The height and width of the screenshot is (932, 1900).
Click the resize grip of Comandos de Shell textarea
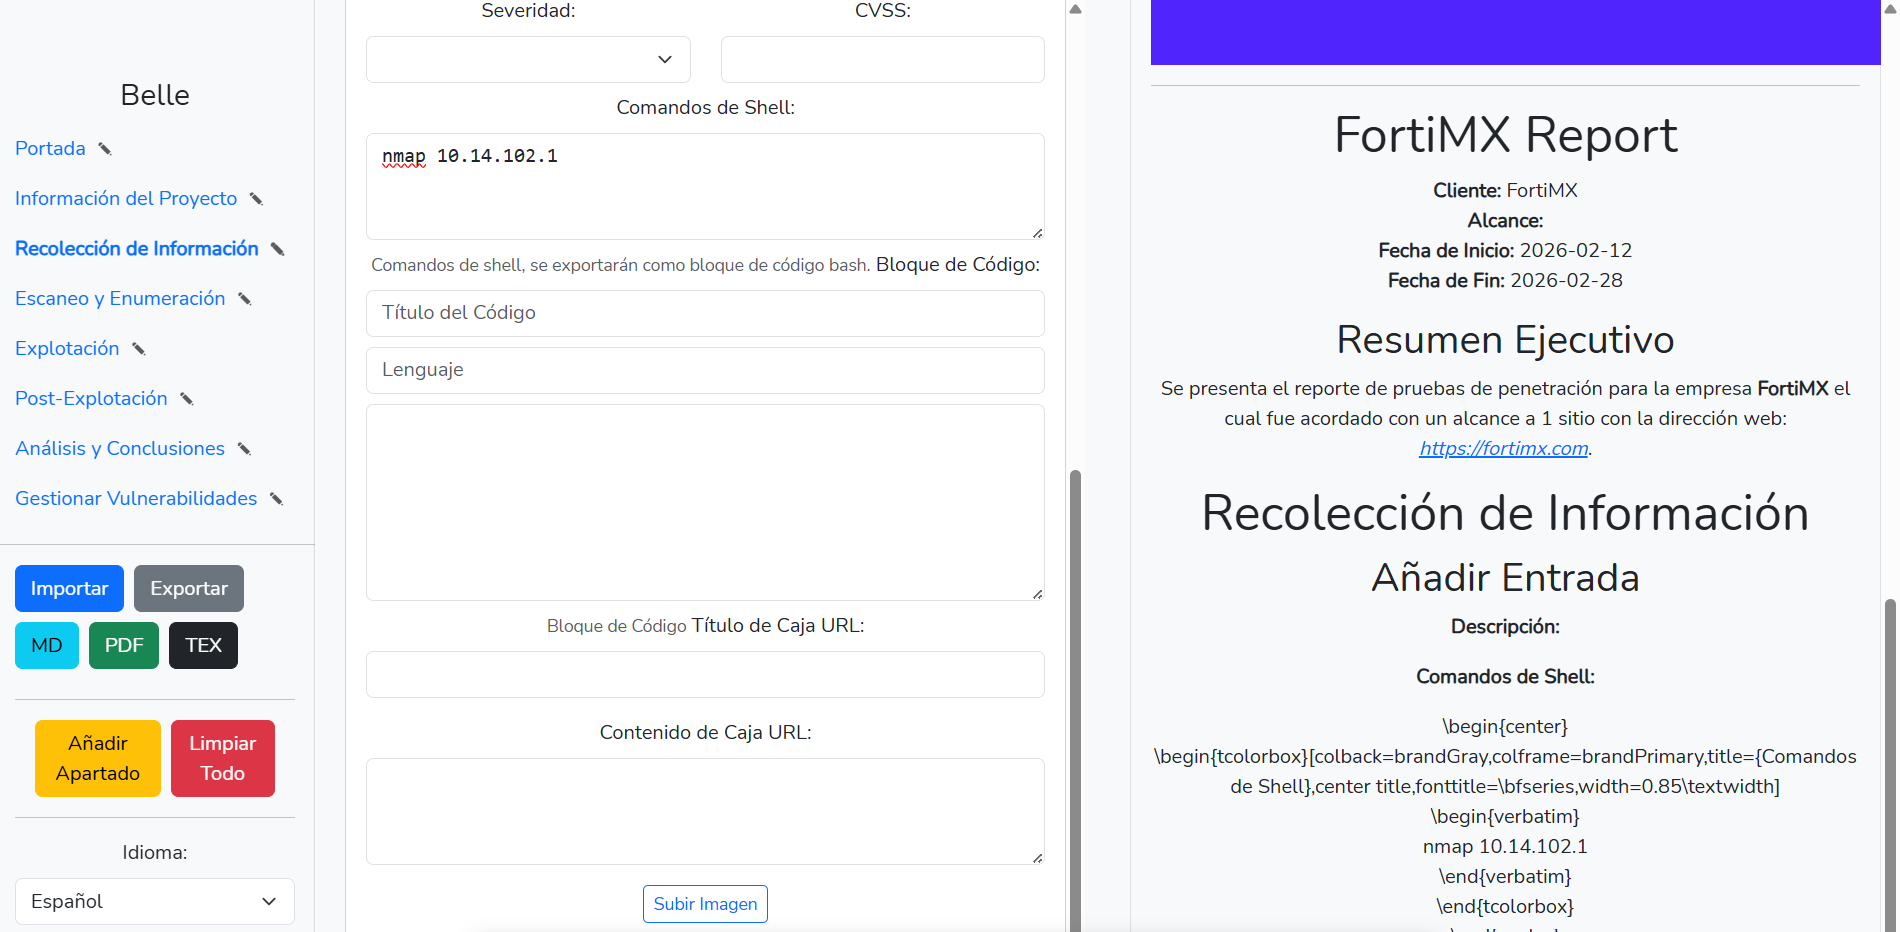1037,233
